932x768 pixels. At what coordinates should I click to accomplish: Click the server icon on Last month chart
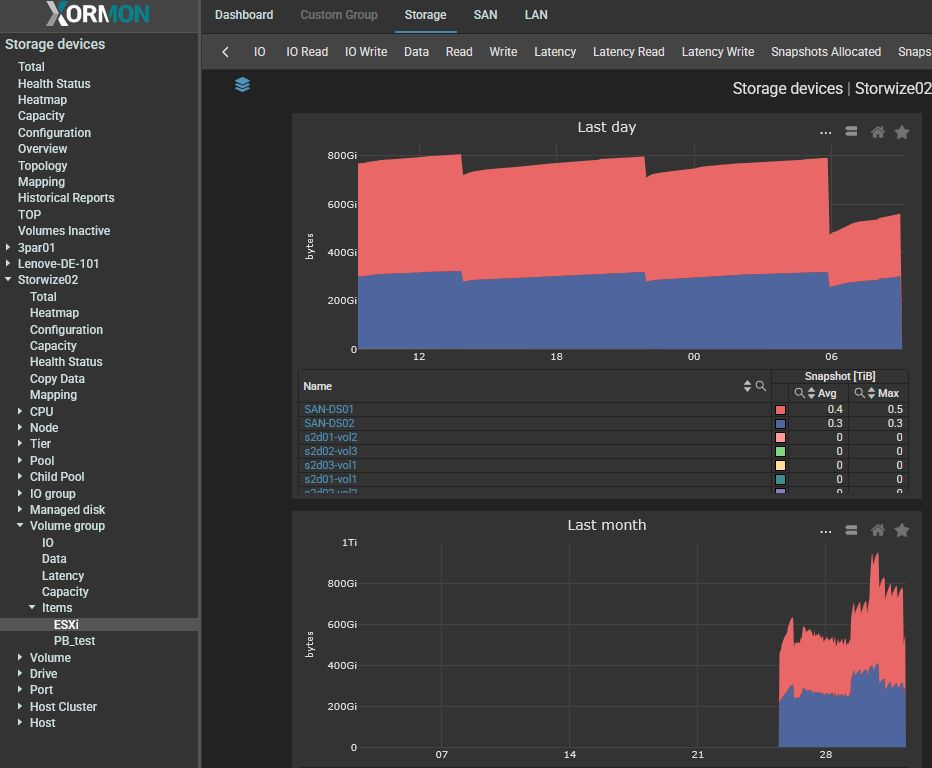coord(851,530)
